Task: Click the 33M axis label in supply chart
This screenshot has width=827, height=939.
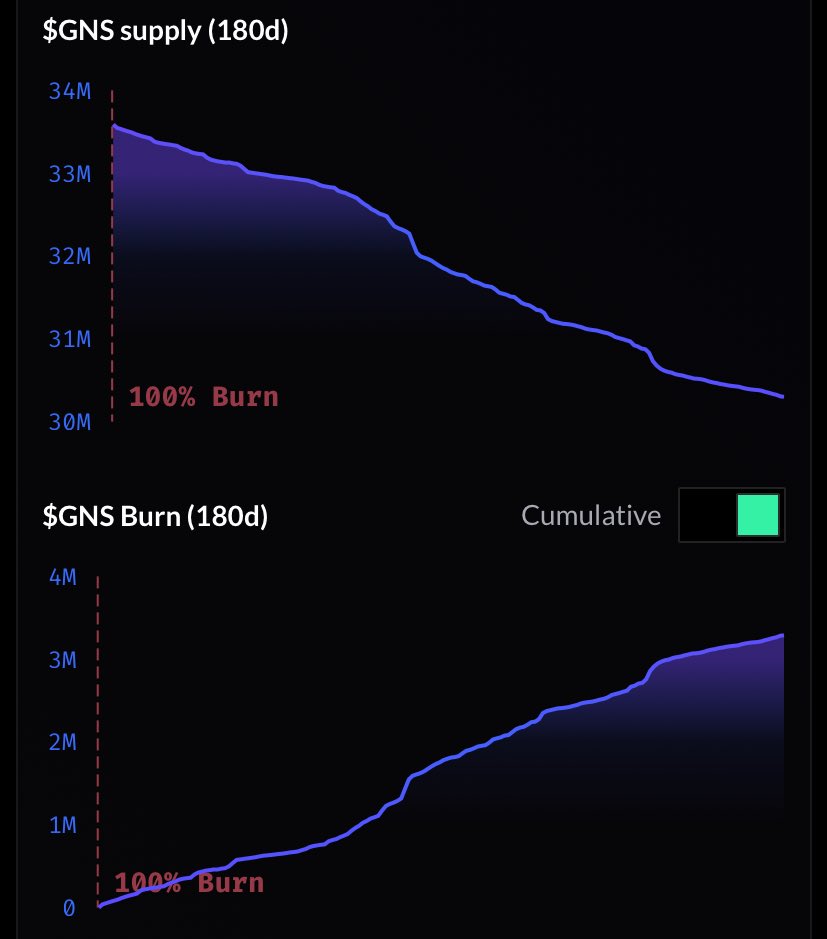Action: click(x=70, y=174)
